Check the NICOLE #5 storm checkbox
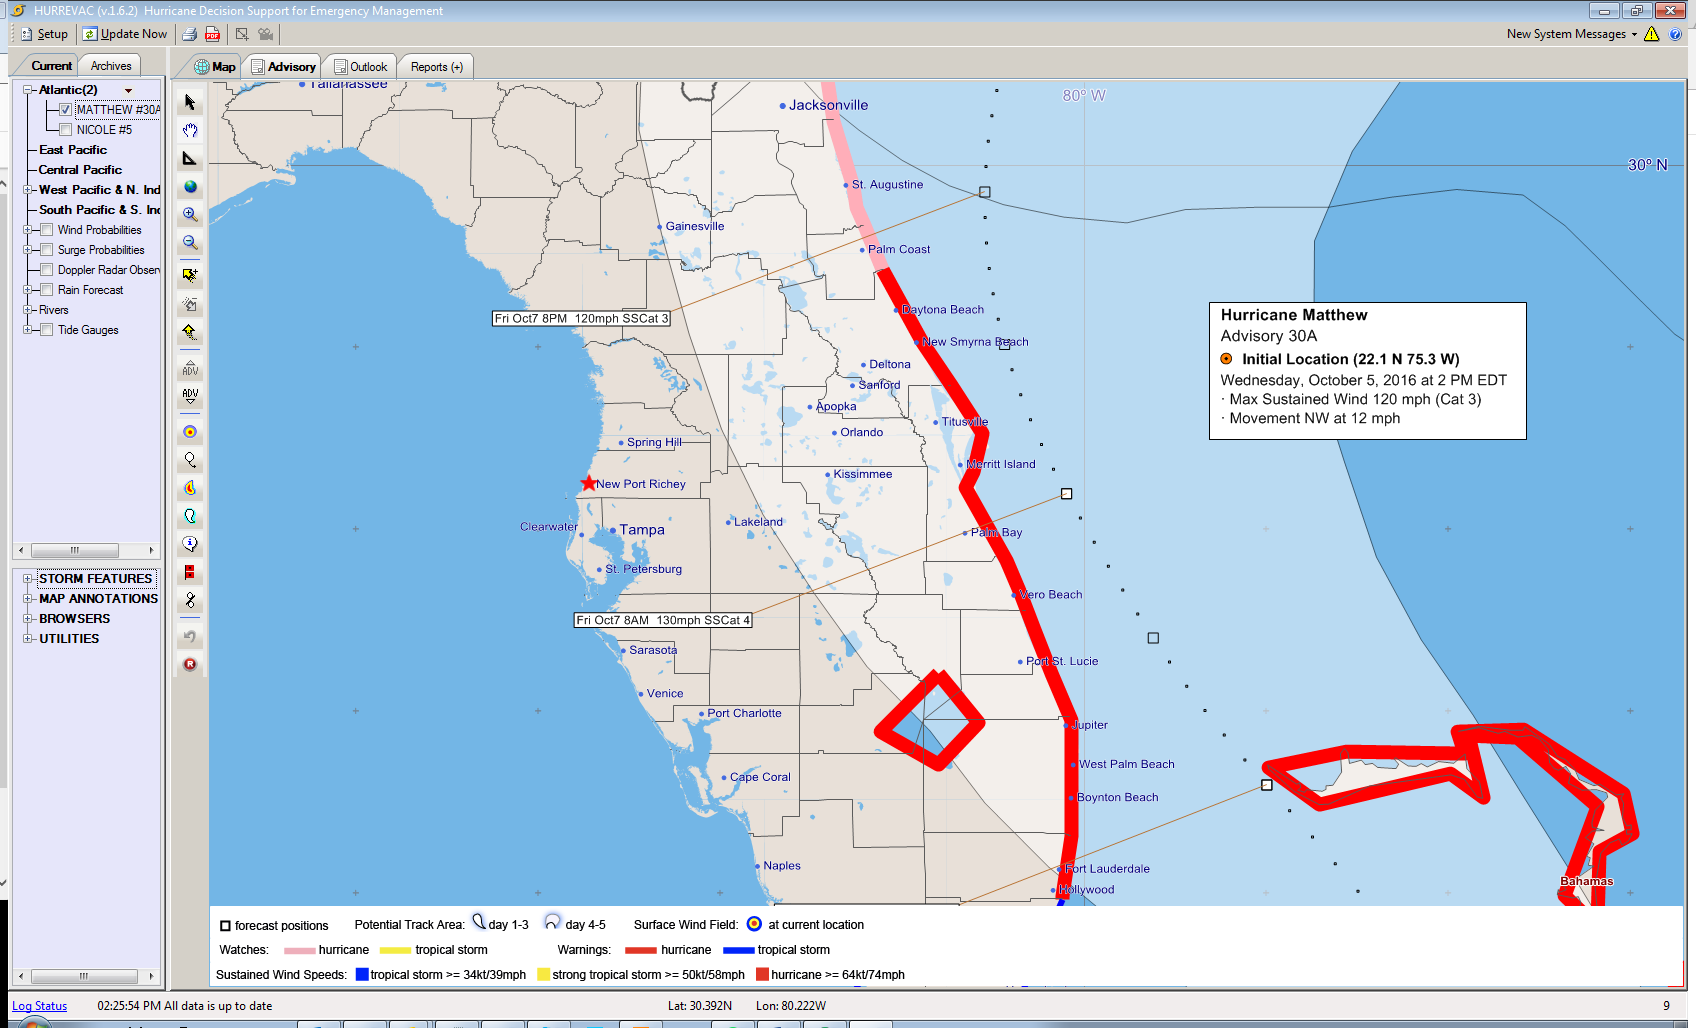The image size is (1696, 1028). click(x=66, y=130)
